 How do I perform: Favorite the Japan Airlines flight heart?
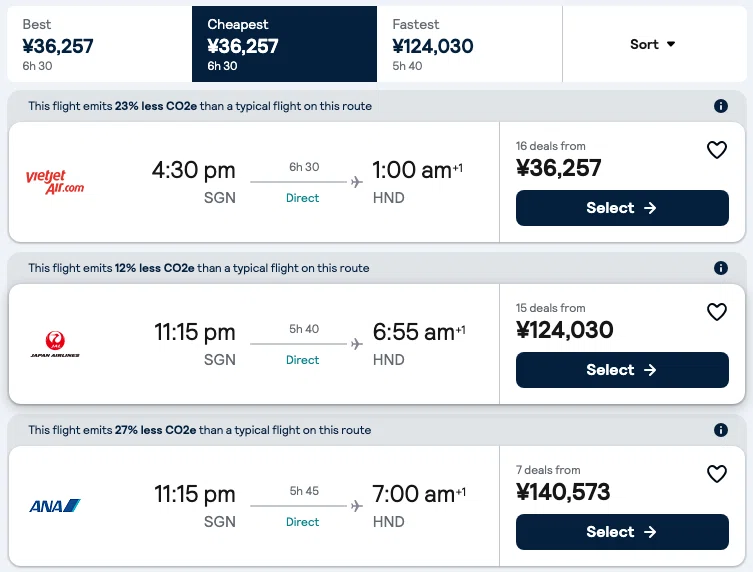(717, 312)
